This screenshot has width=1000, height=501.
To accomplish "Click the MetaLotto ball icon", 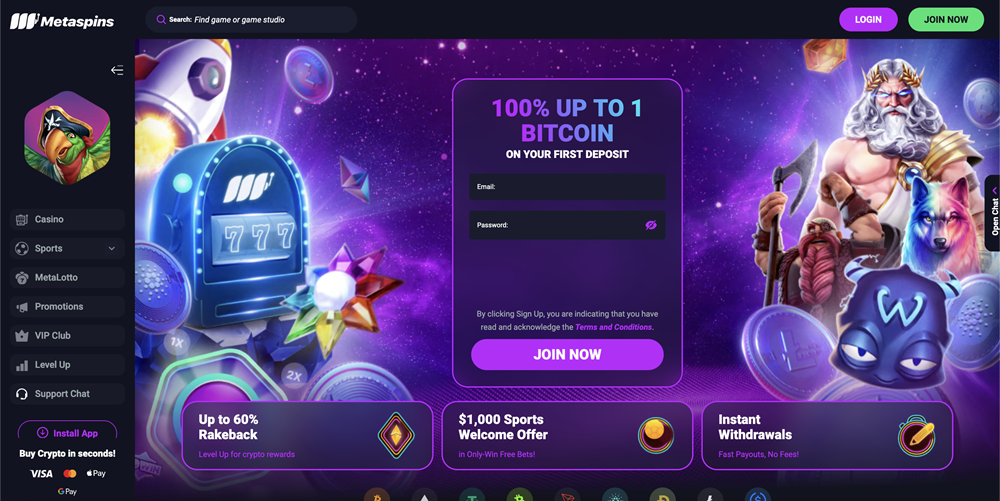I will pos(22,278).
